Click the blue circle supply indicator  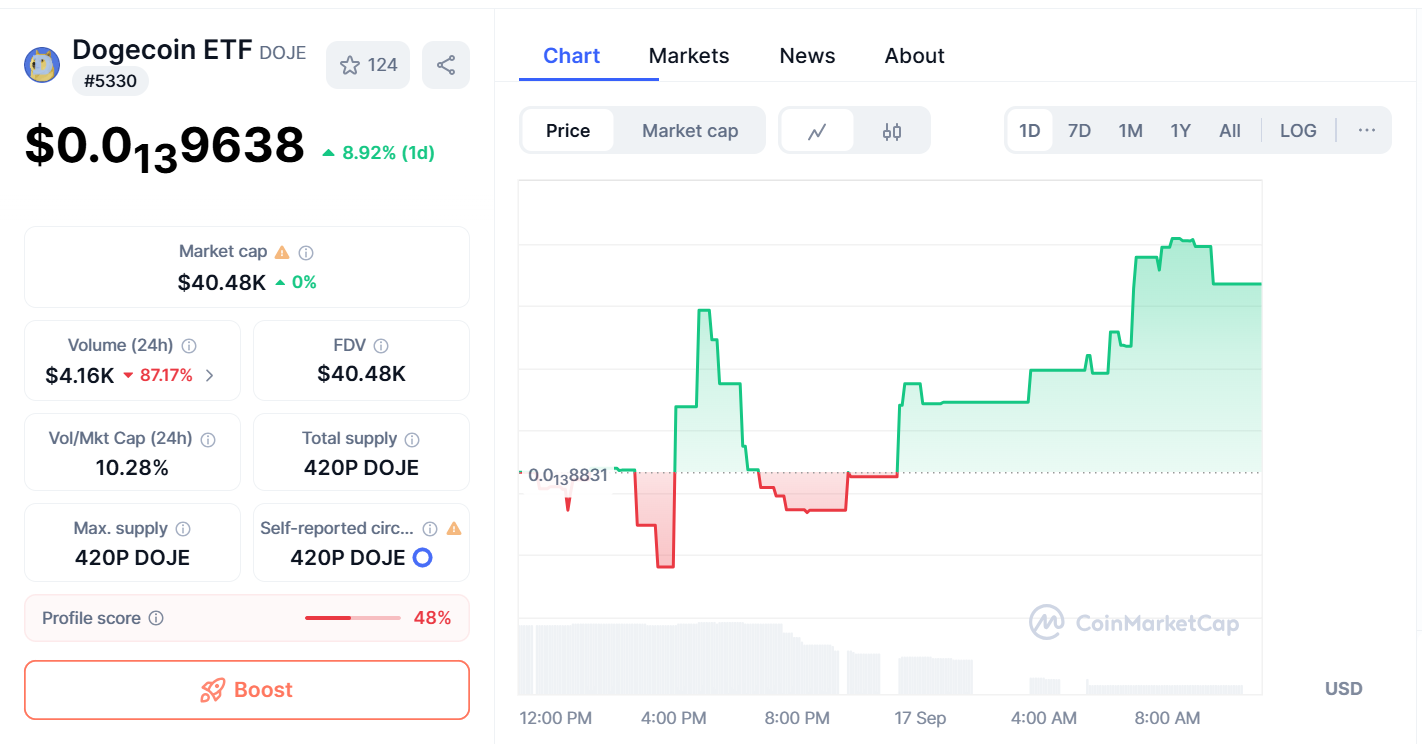pyautogui.click(x=423, y=558)
